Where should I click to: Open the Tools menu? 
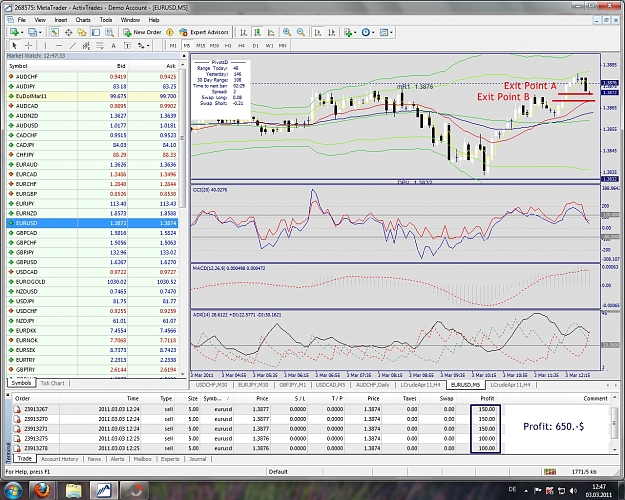[106, 20]
